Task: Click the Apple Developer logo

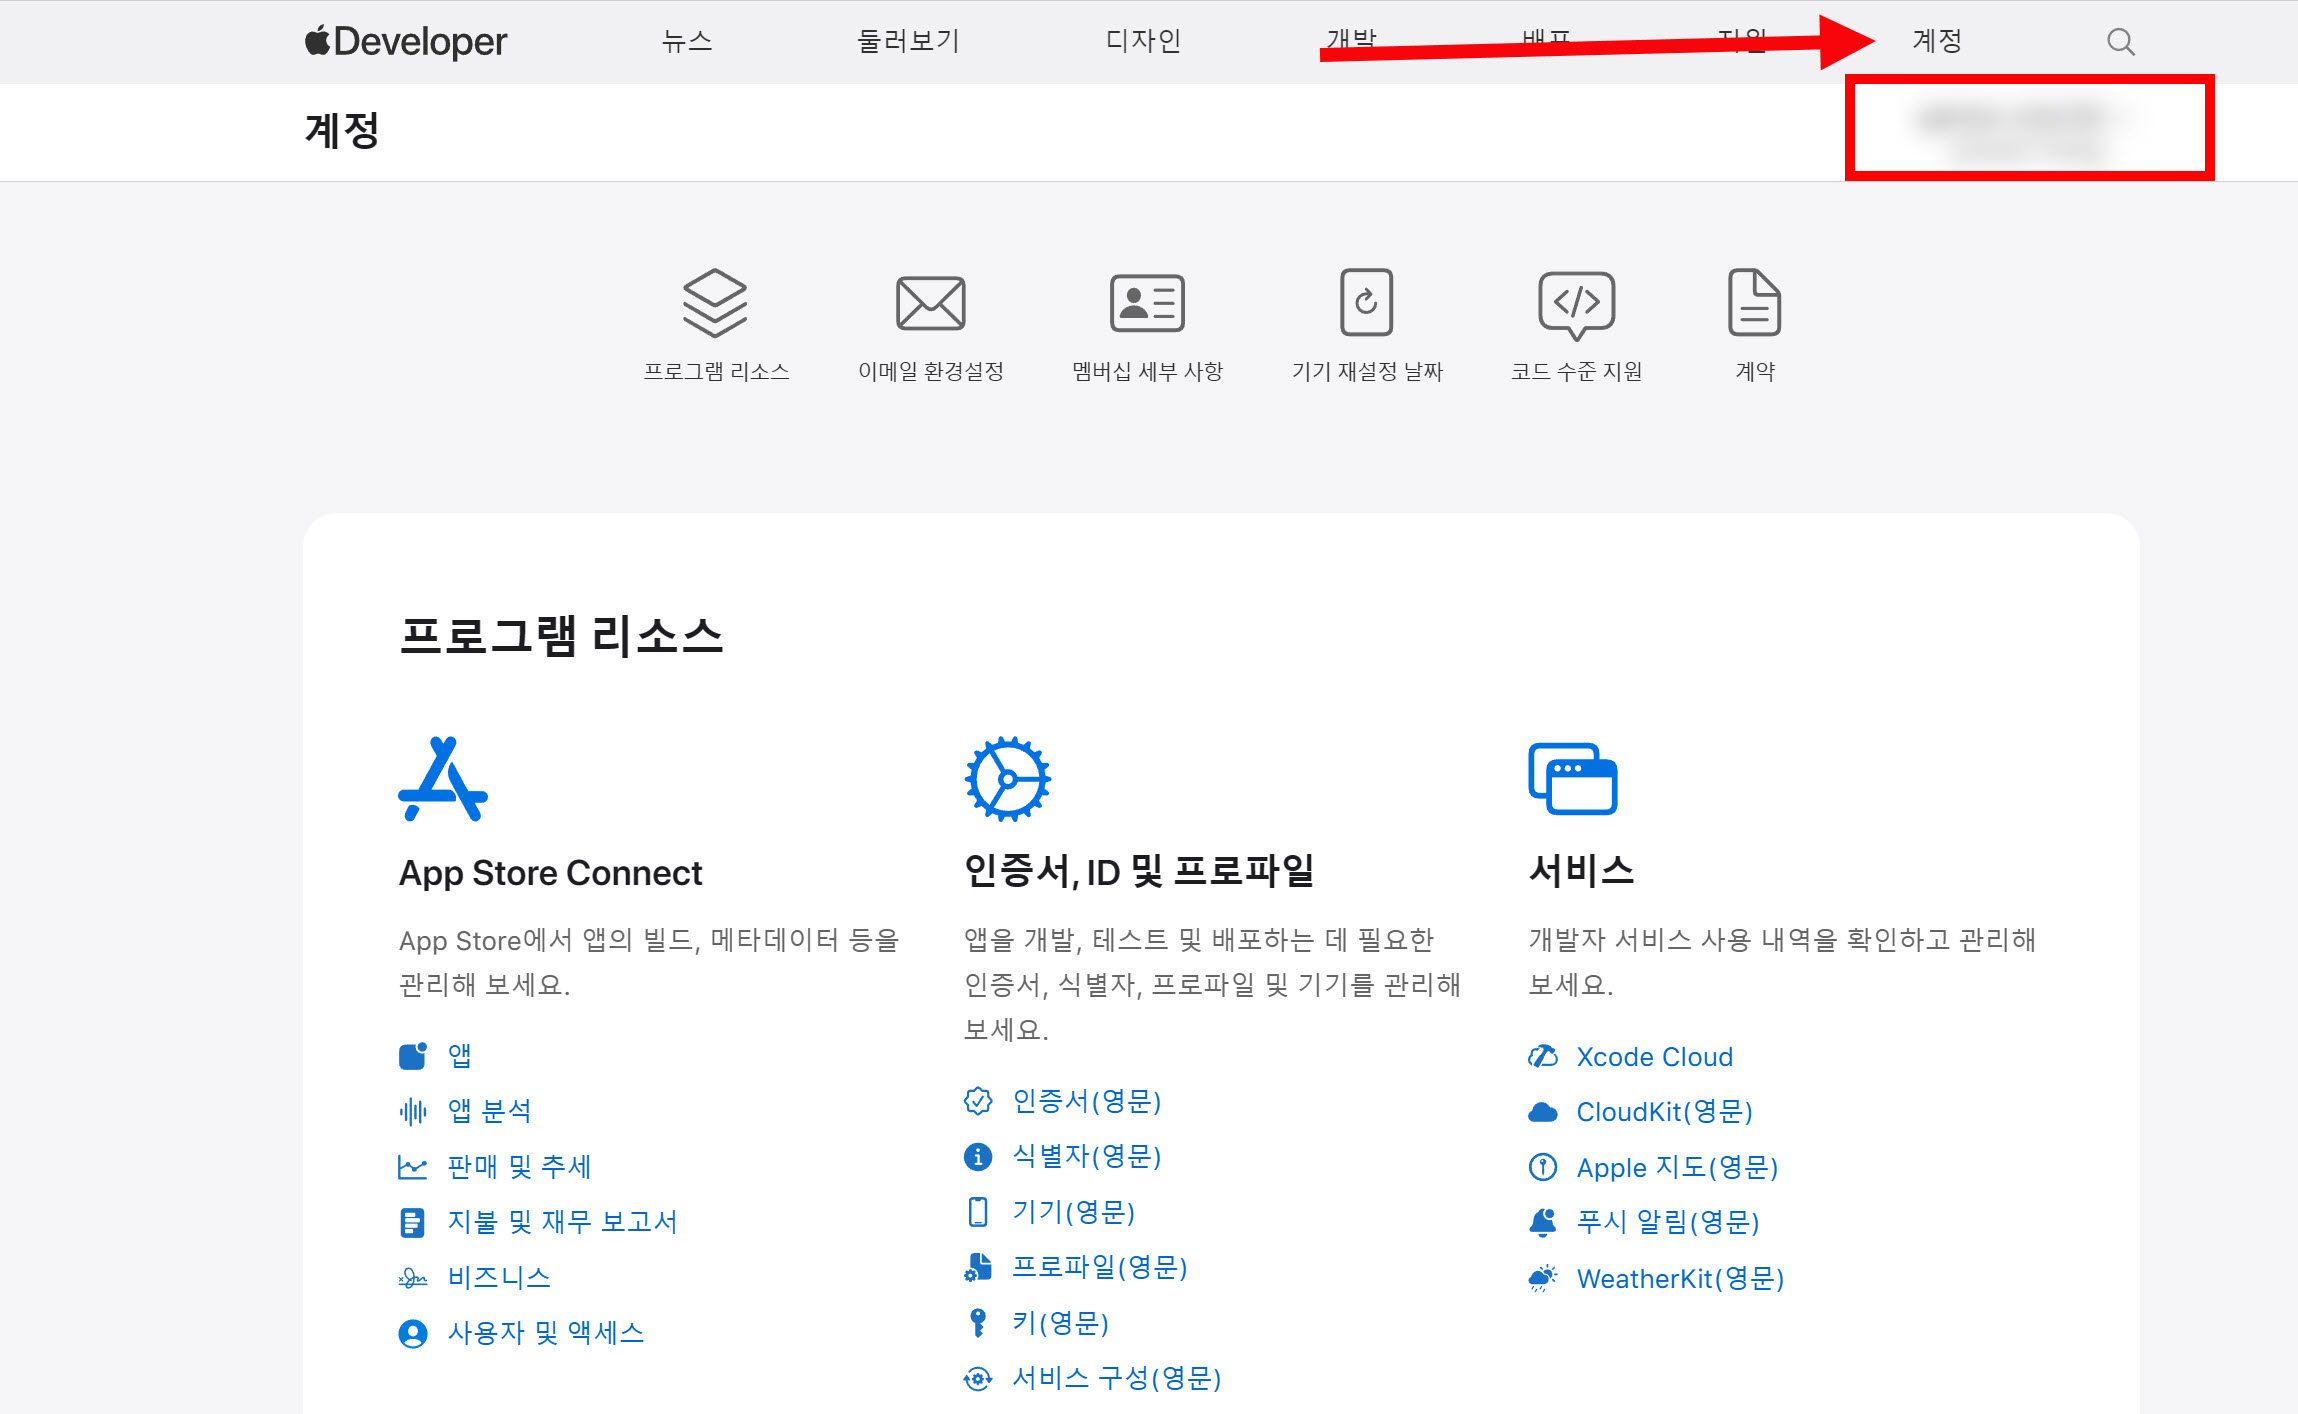Action: (406, 41)
